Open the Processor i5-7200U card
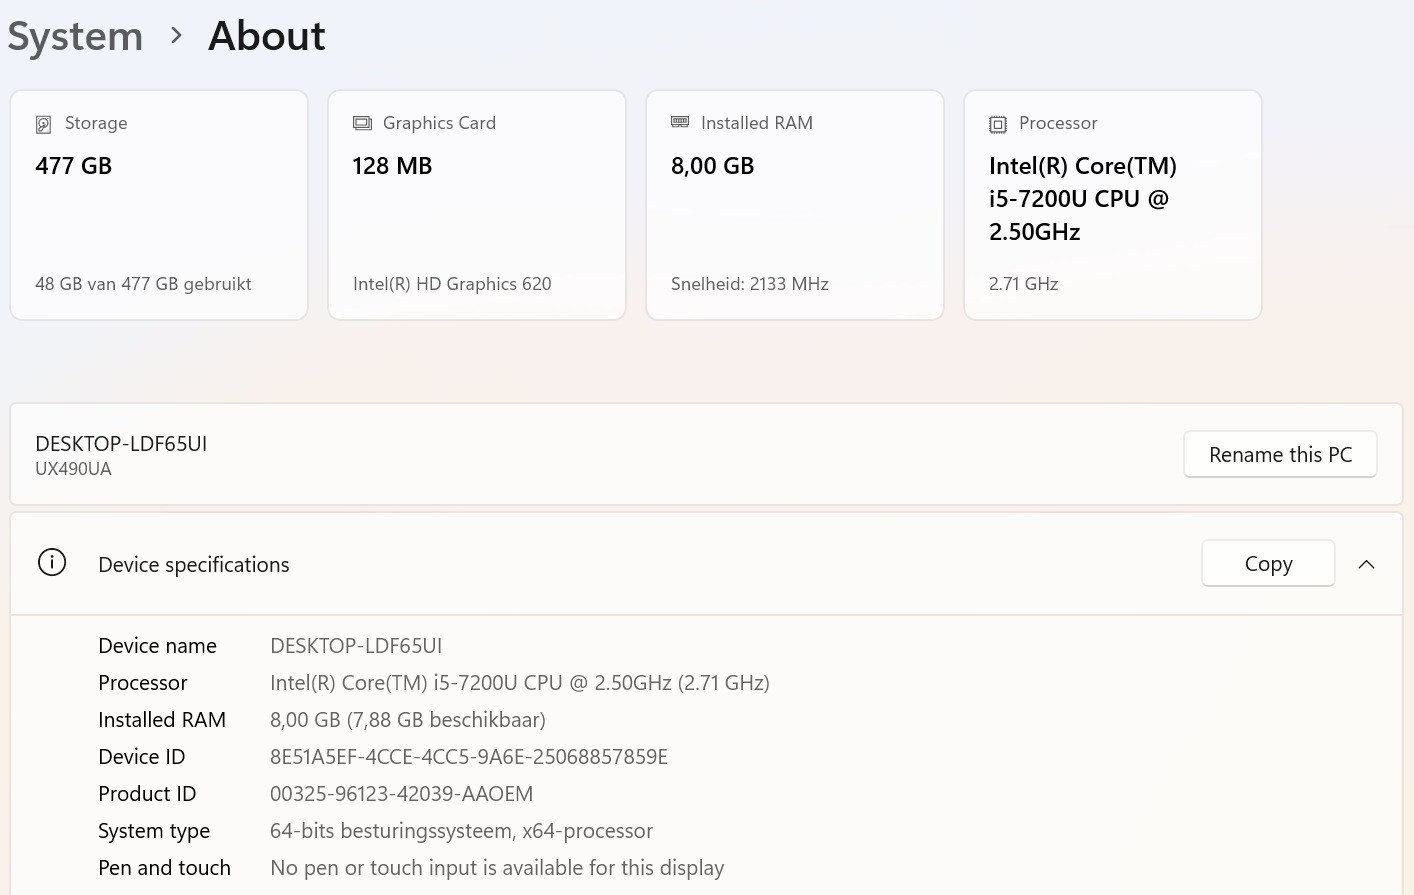The width and height of the screenshot is (1414, 895). click(1113, 205)
